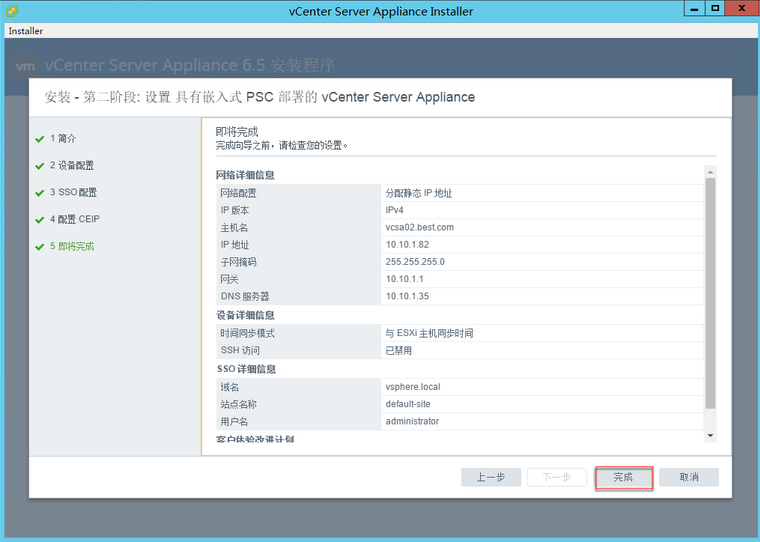The height and width of the screenshot is (542, 760).
Task: Click the hostname value vcsa02.best.com
Action: pos(420,227)
